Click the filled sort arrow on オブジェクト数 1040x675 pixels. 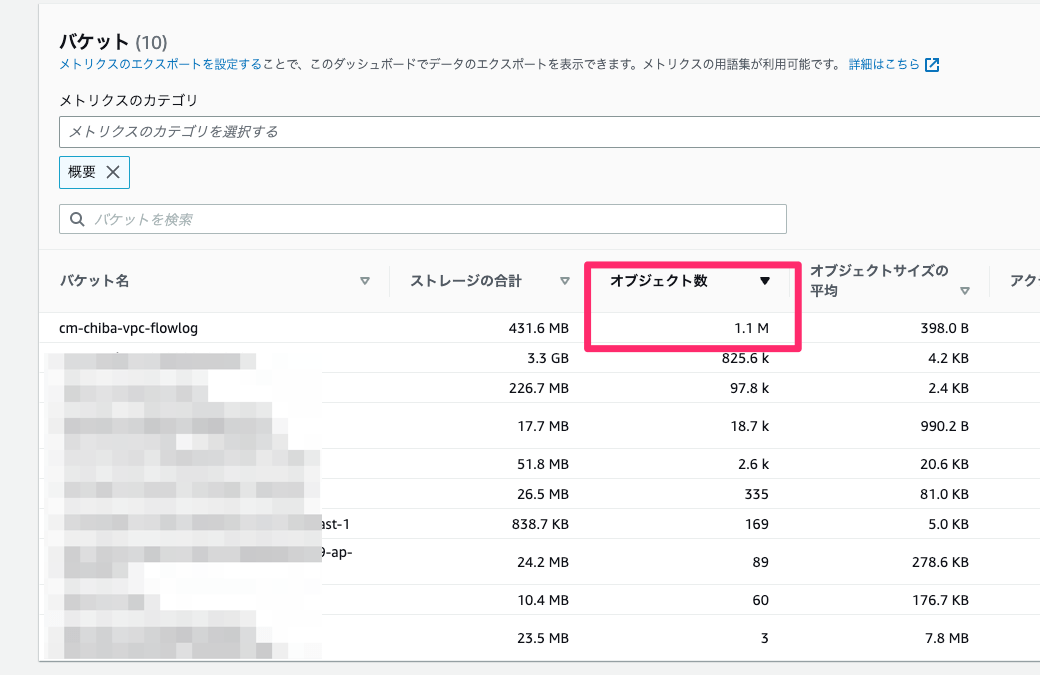(765, 281)
